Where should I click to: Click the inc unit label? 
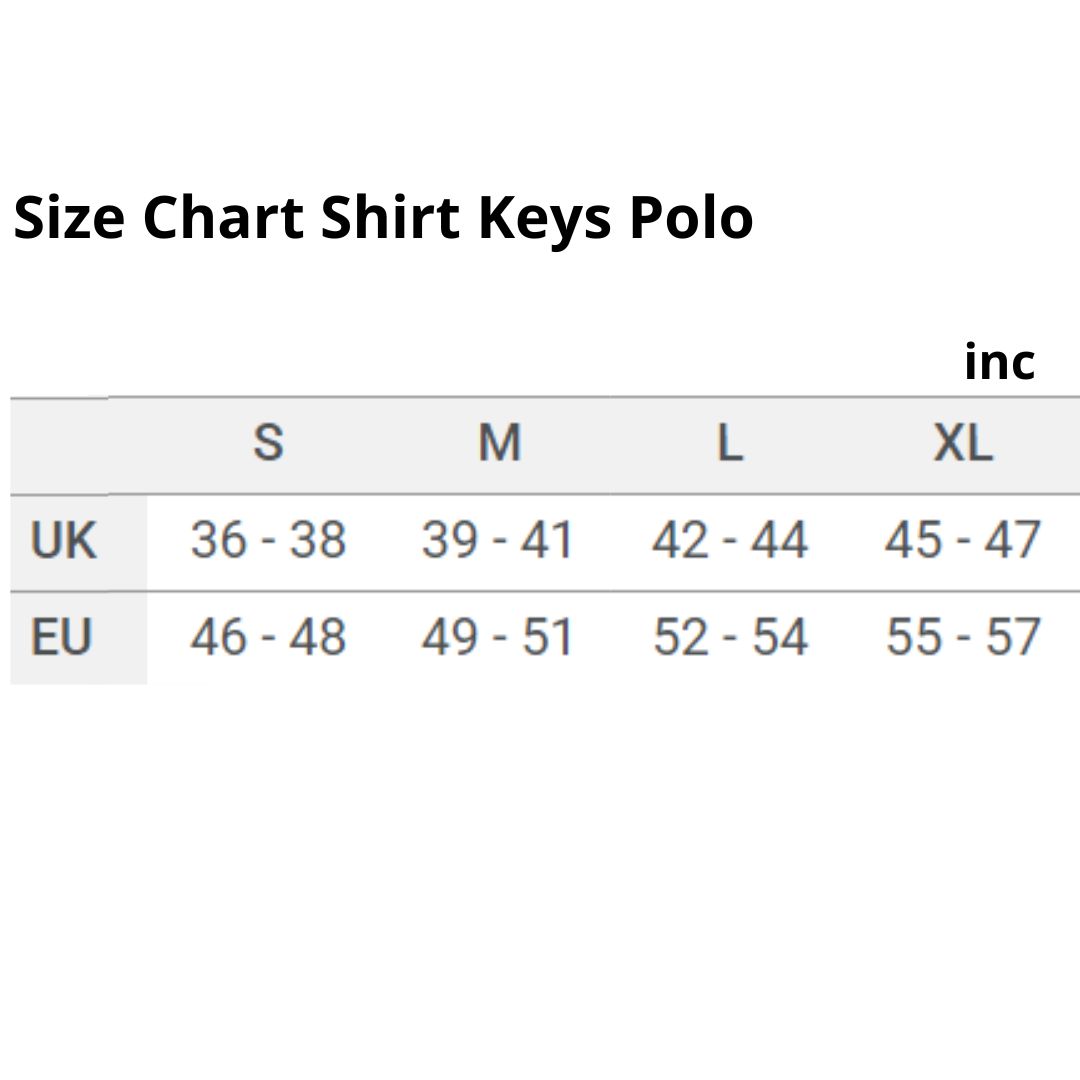pyautogui.click(x=999, y=362)
